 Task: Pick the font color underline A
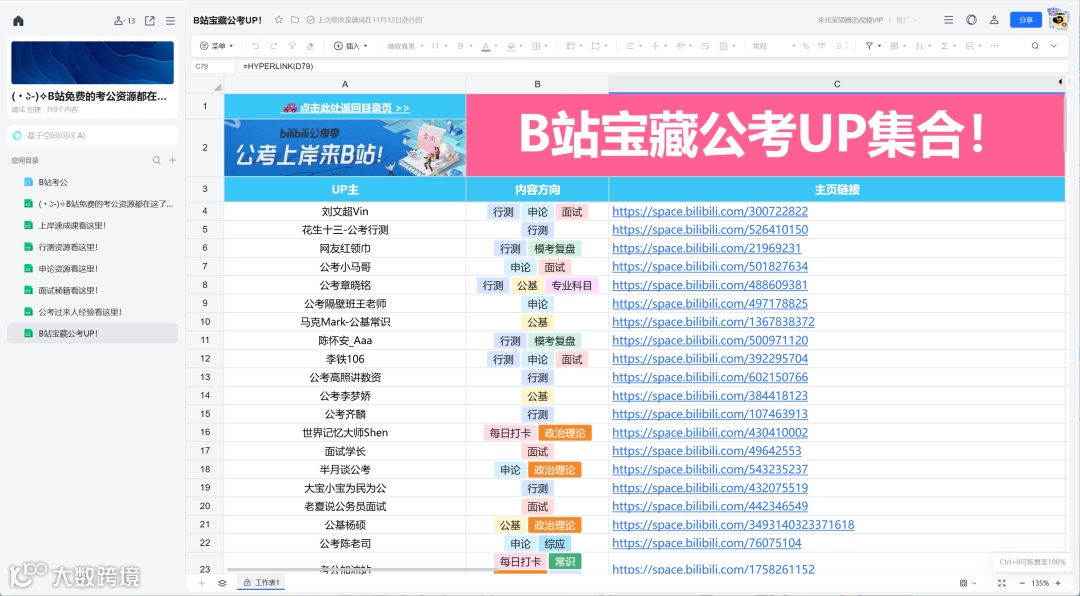[x=486, y=46]
